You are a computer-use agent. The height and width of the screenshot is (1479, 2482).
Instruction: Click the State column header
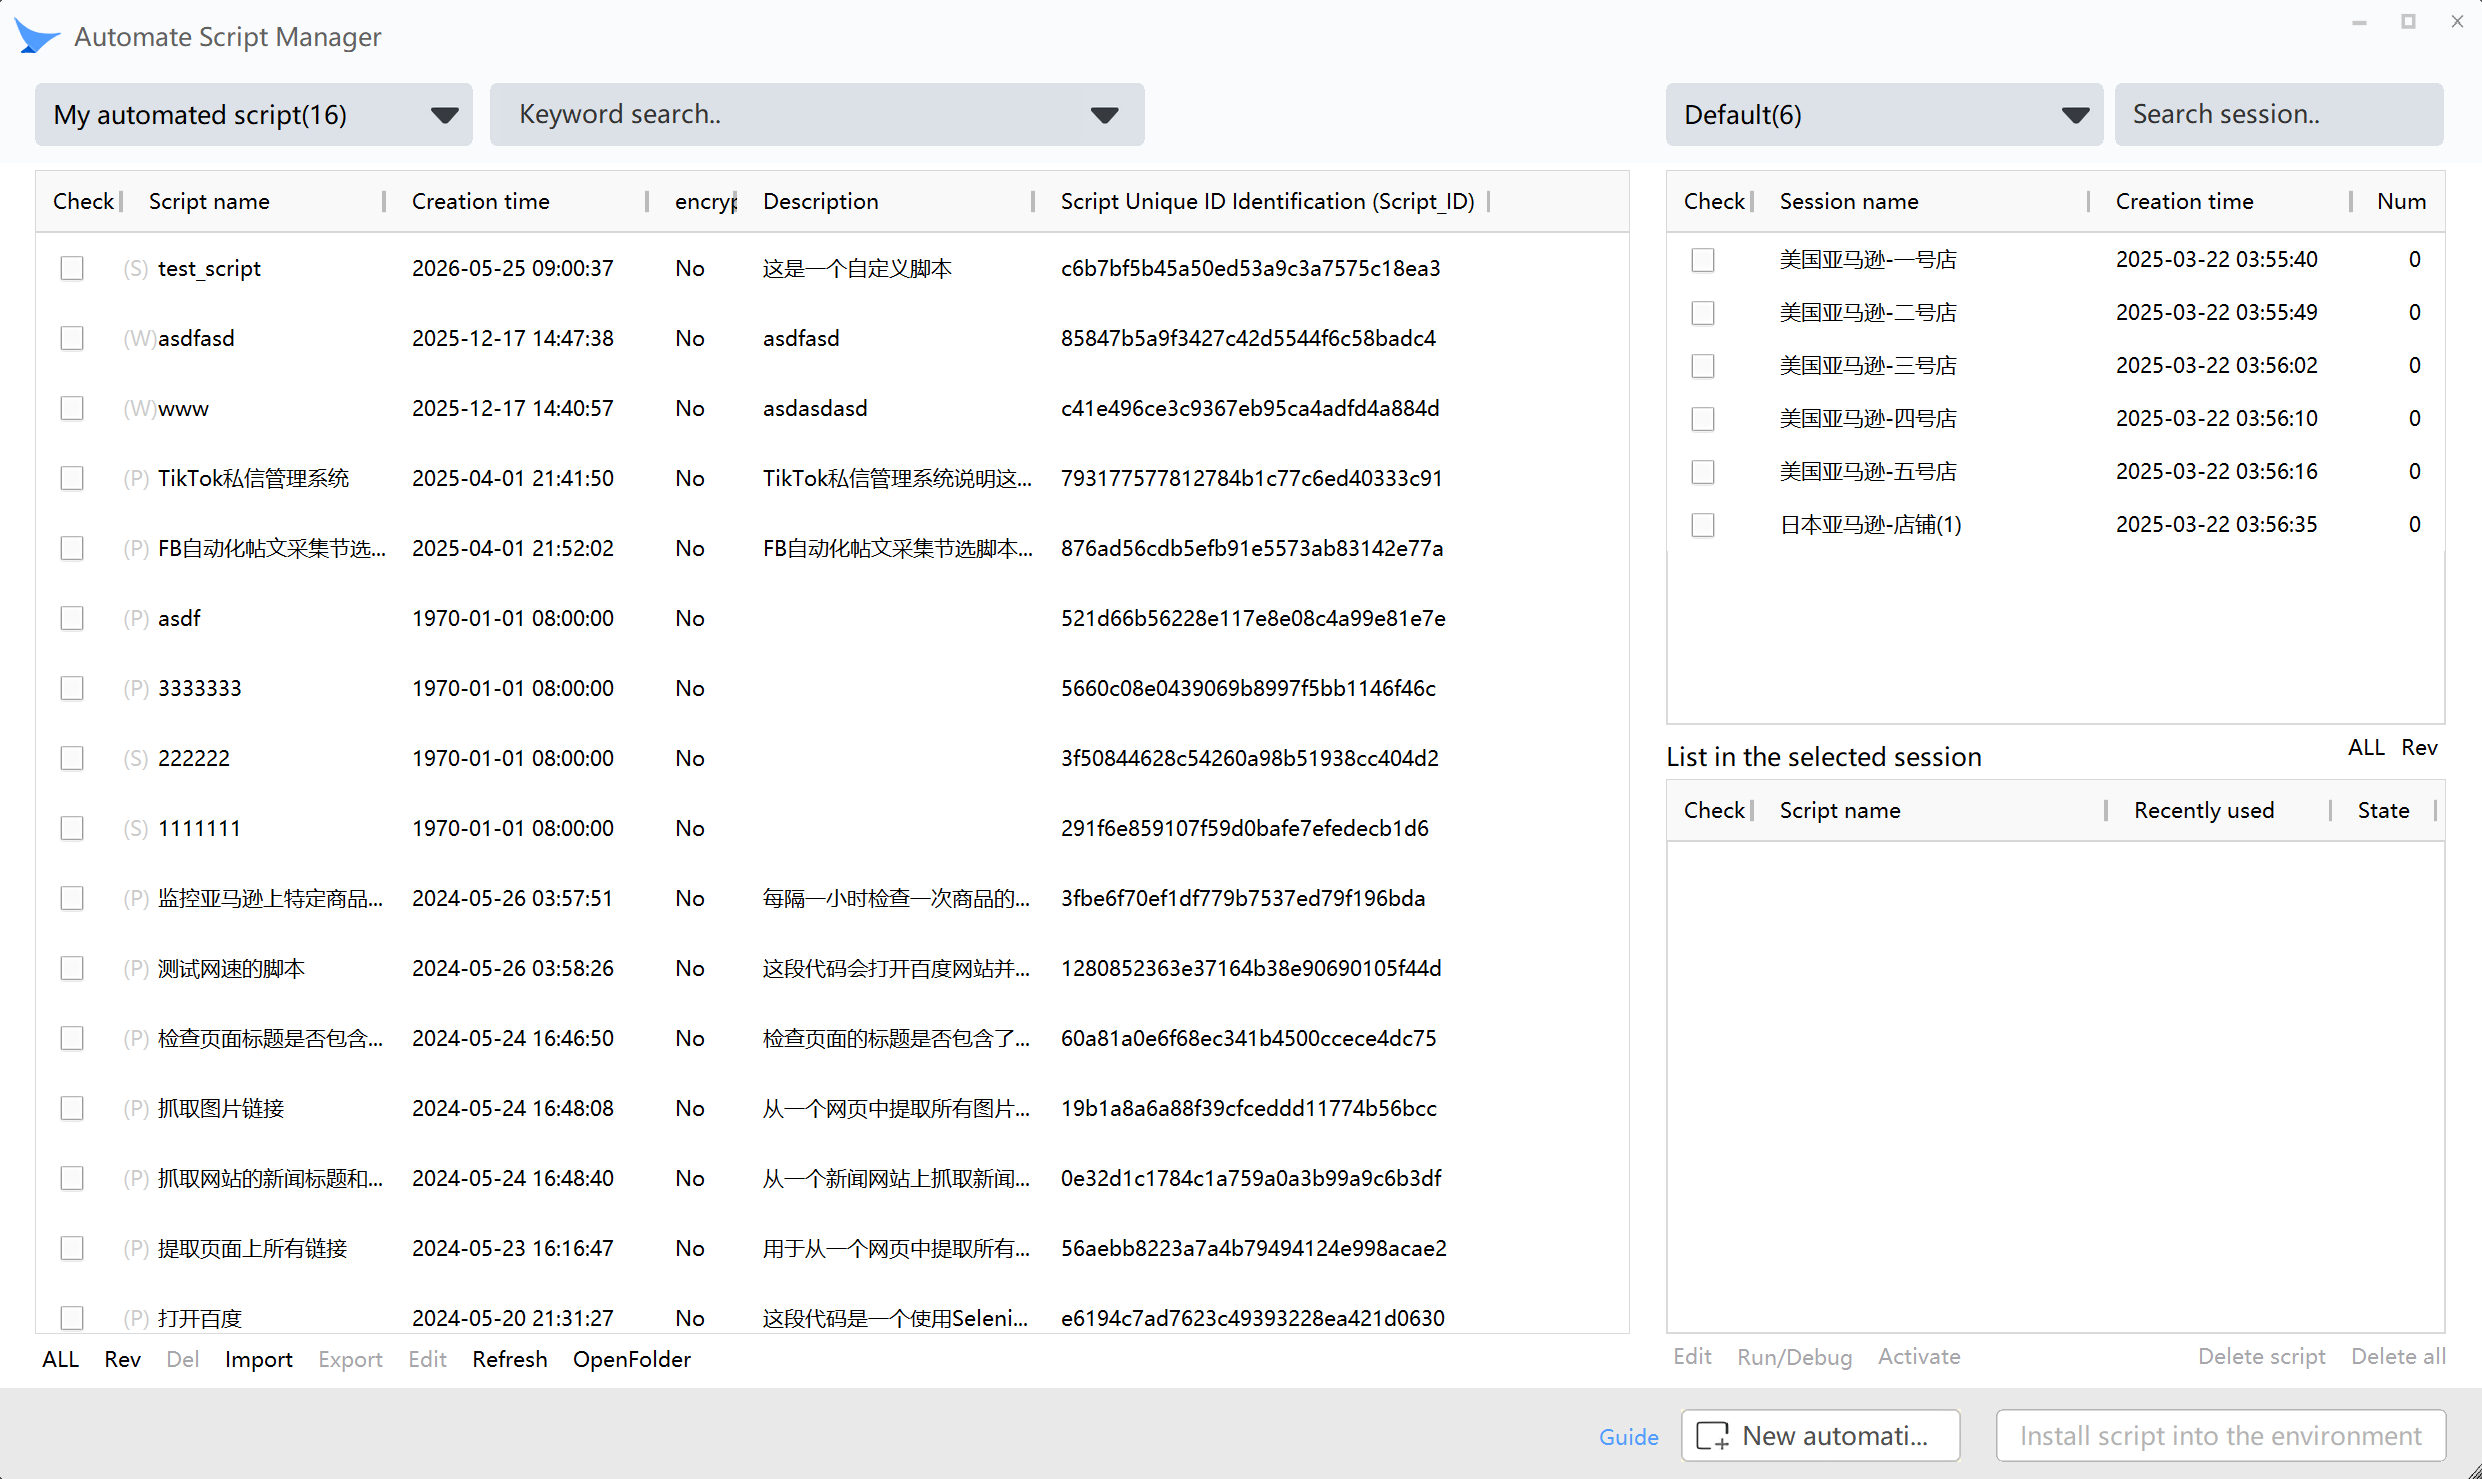click(2383, 810)
